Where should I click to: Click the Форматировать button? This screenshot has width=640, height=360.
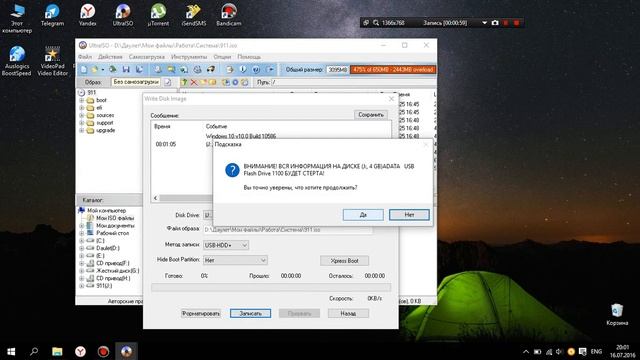[201, 313]
